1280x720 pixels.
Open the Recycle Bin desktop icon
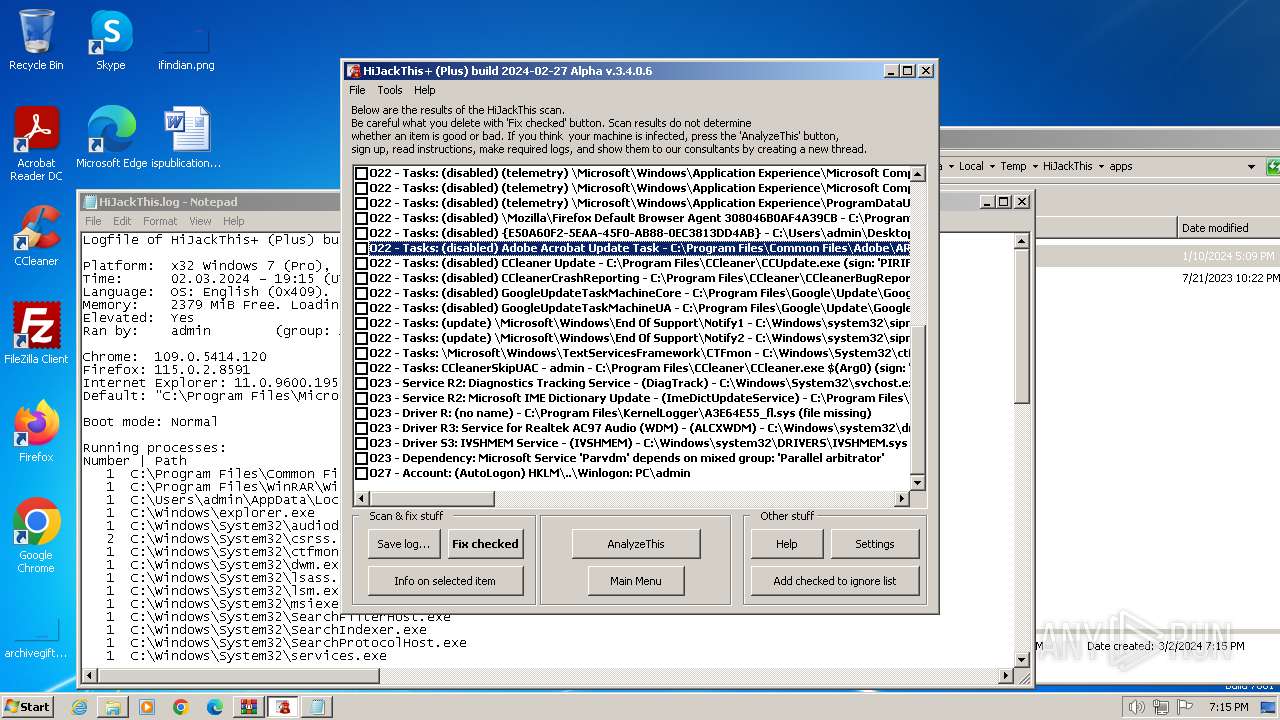tap(36, 40)
